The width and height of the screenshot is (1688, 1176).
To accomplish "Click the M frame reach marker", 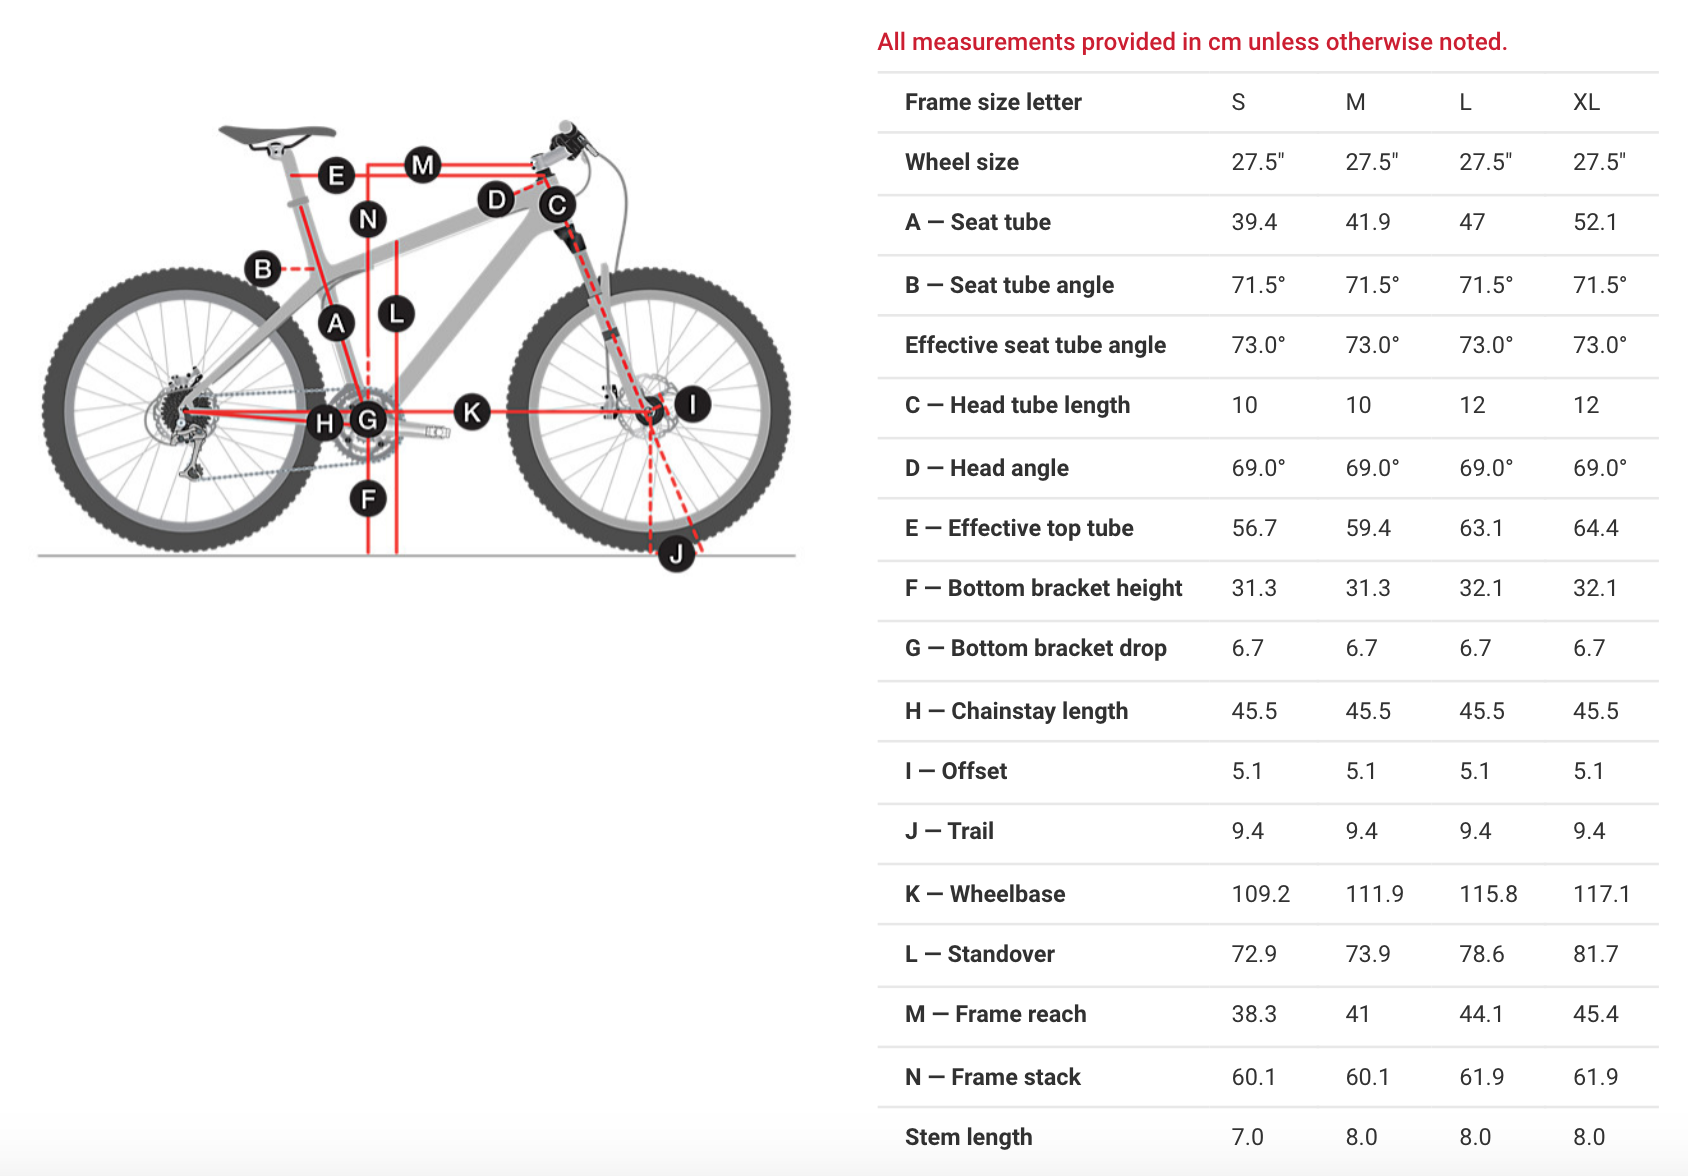I will tap(423, 165).
